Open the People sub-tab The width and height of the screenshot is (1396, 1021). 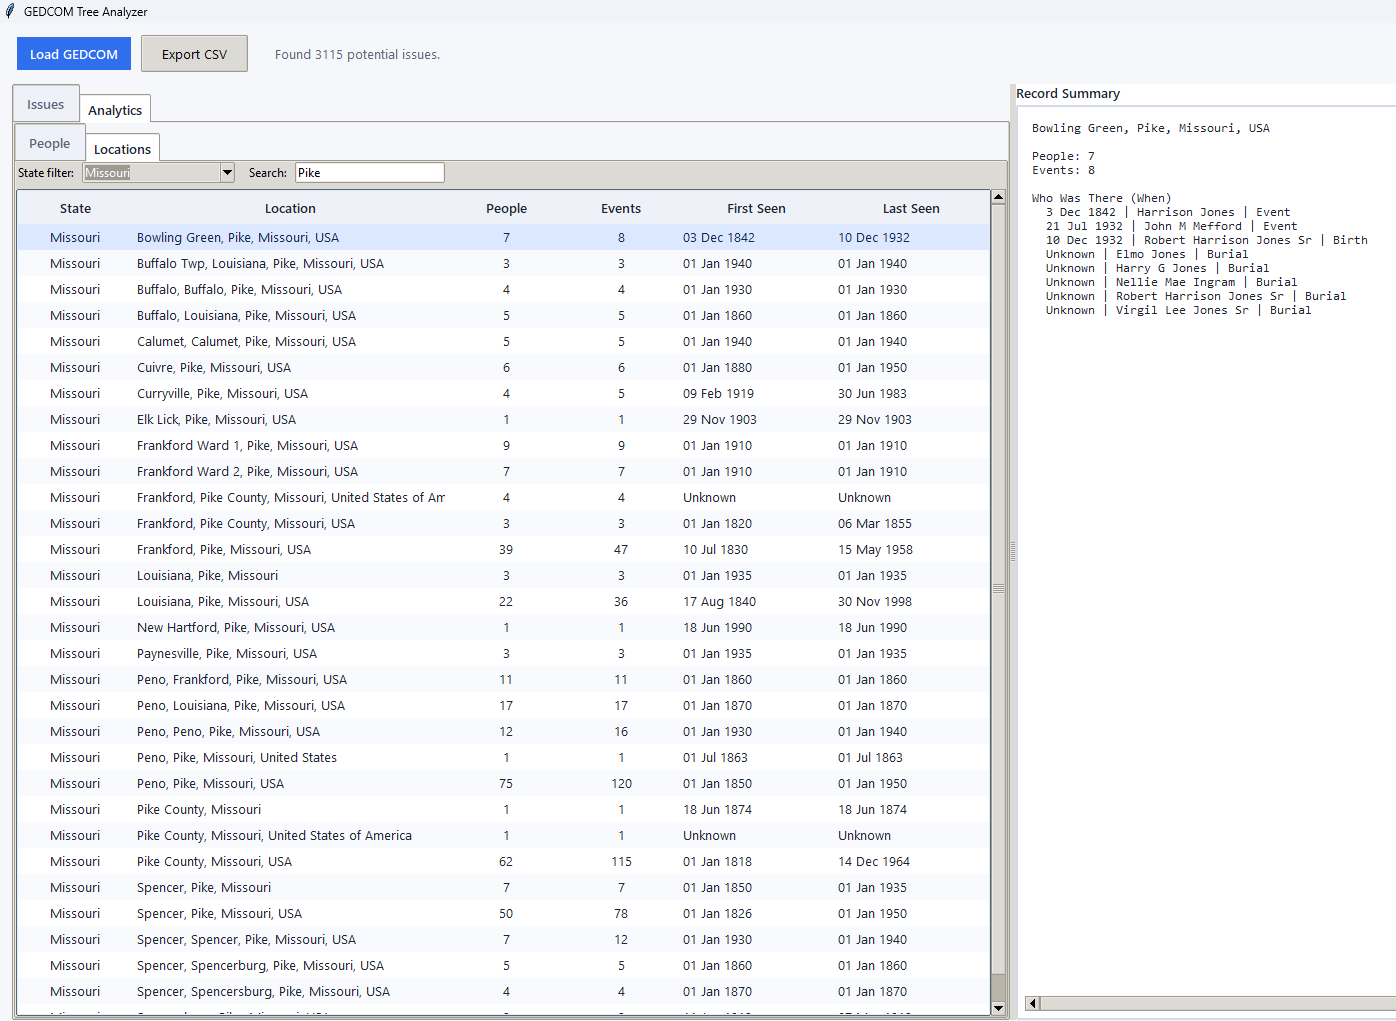click(49, 143)
